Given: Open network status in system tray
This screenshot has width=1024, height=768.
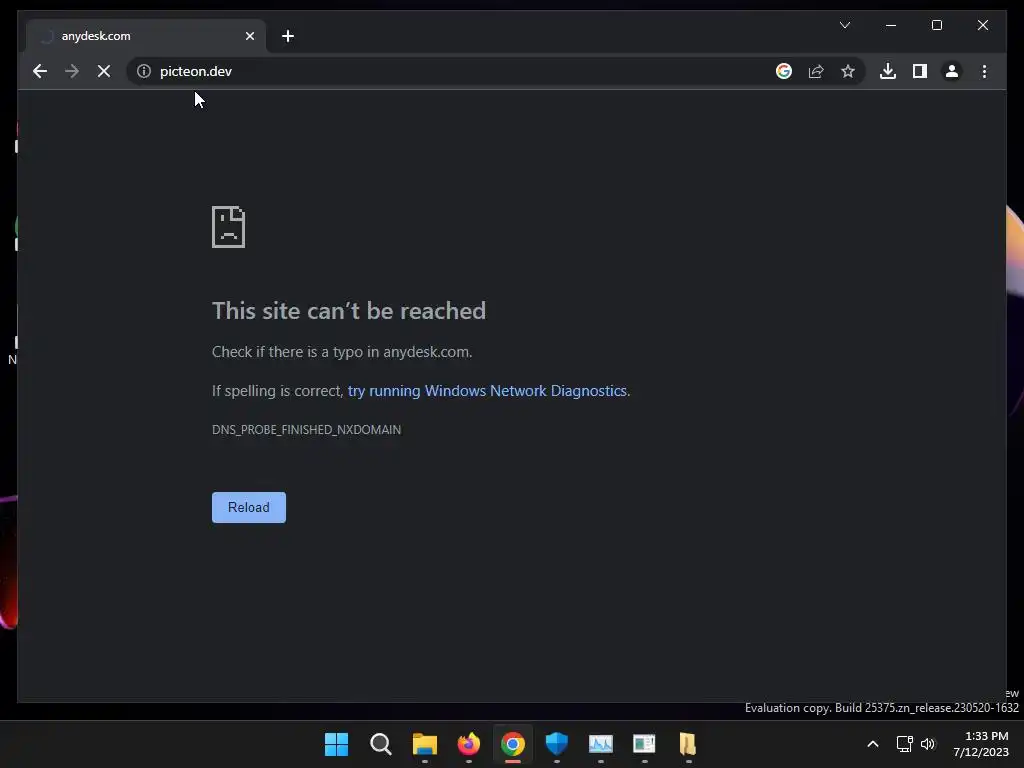Looking at the screenshot, I should [904, 744].
